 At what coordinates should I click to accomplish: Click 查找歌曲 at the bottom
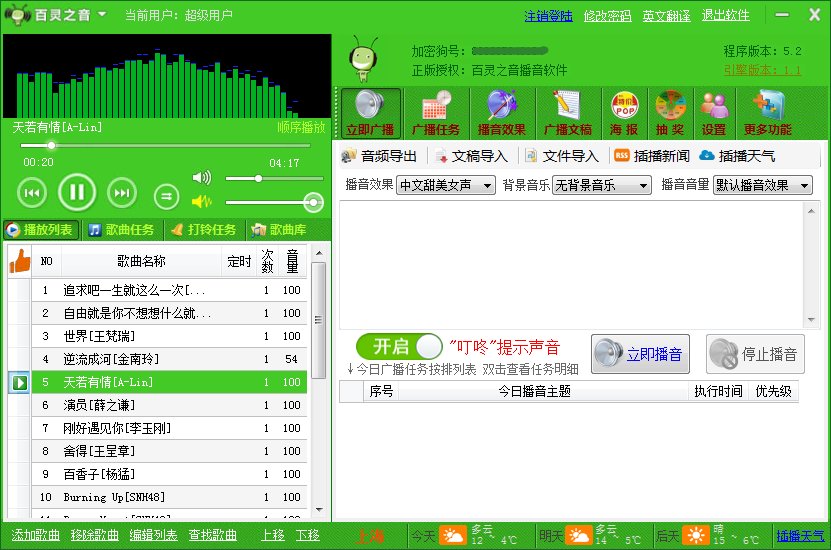pyautogui.click(x=213, y=535)
